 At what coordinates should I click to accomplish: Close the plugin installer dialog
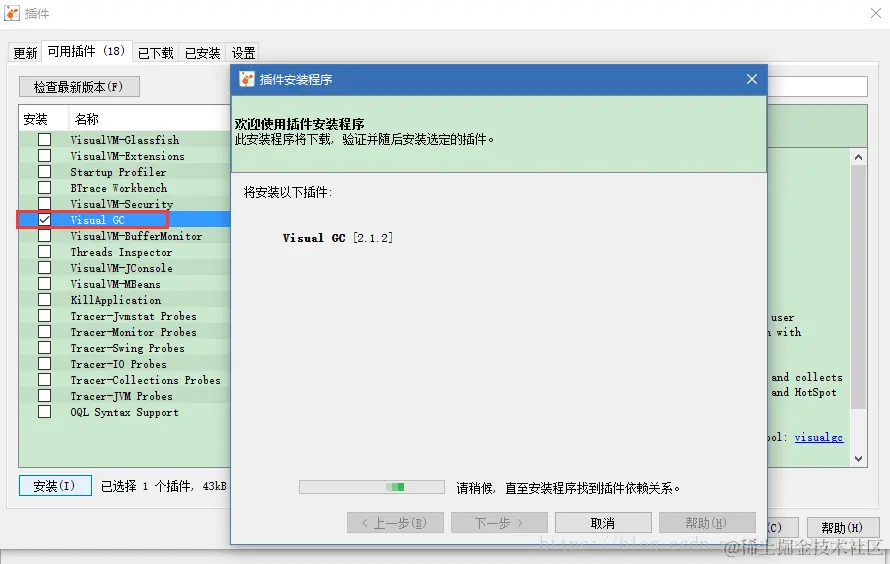coord(752,79)
